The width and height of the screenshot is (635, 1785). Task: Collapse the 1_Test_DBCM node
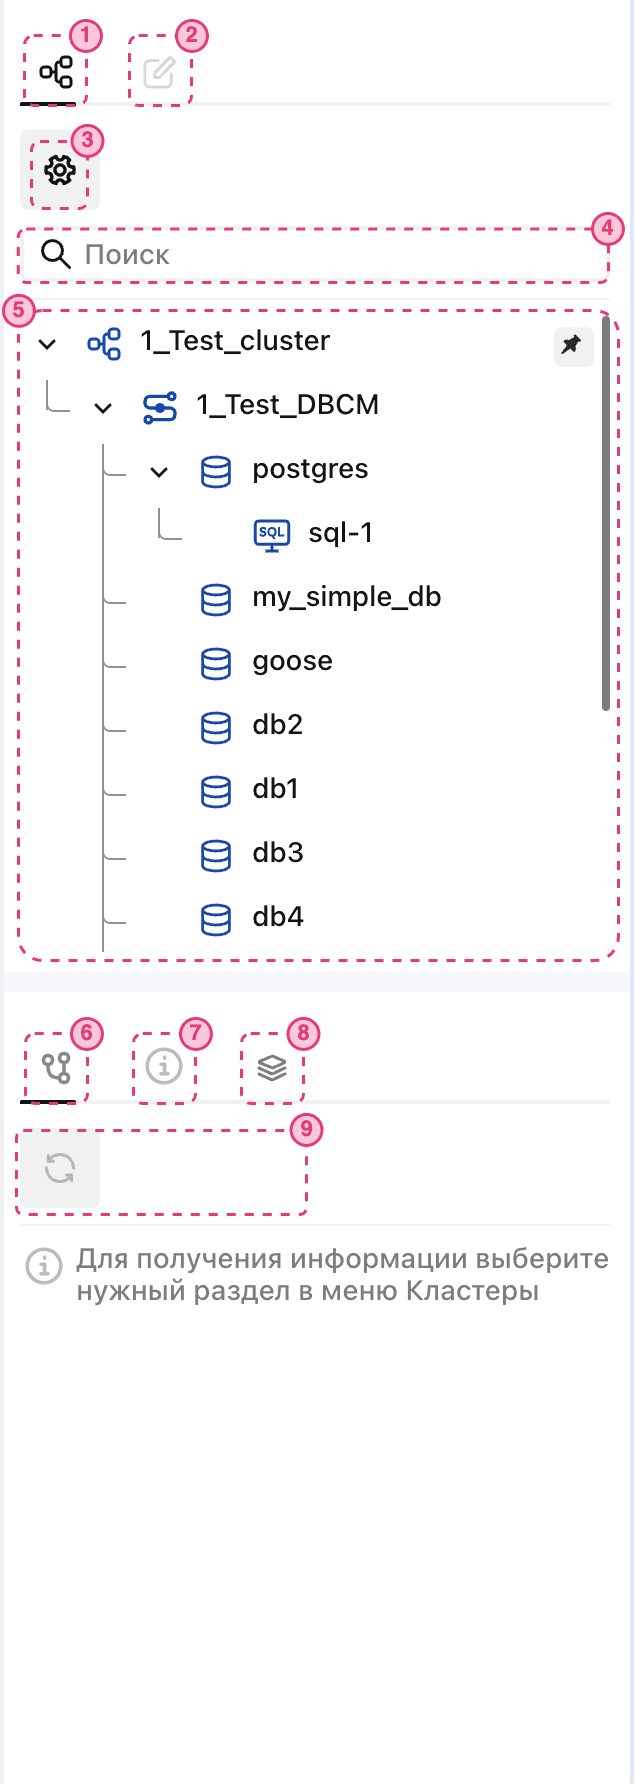click(x=103, y=408)
